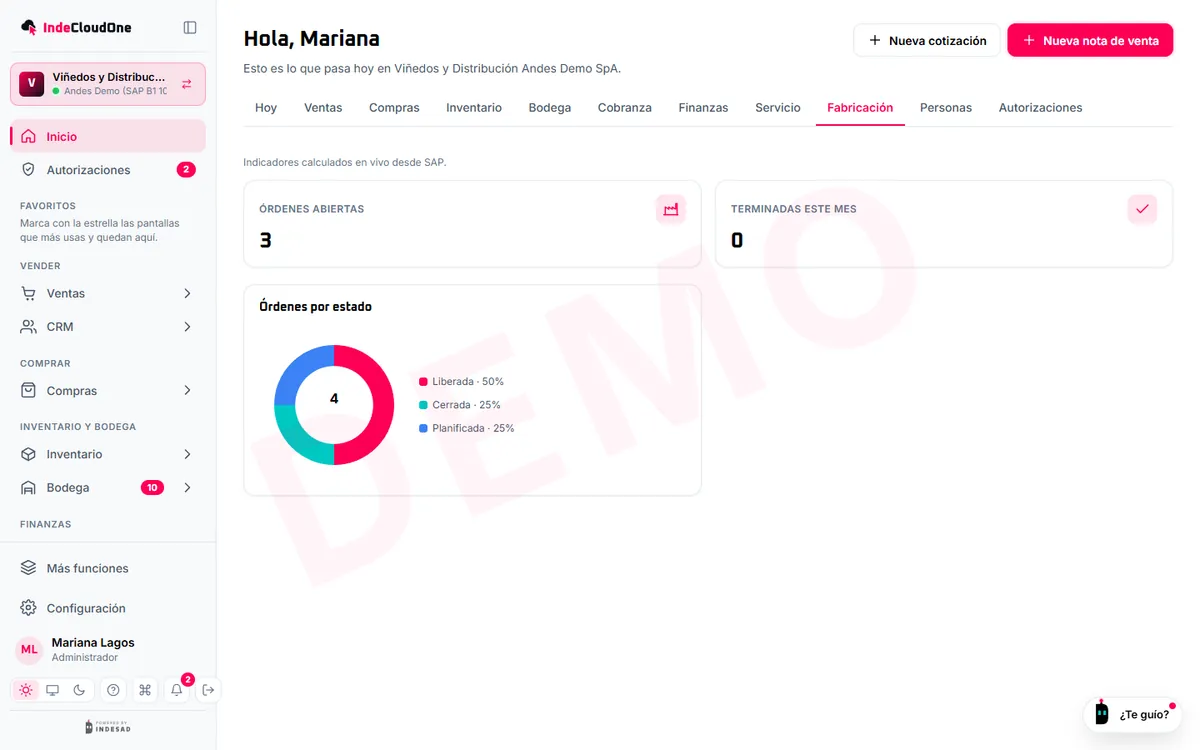Screen dimensions: 1200x750
Task: Click the Ventas shopping cart icon
Action: coord(29,293)
